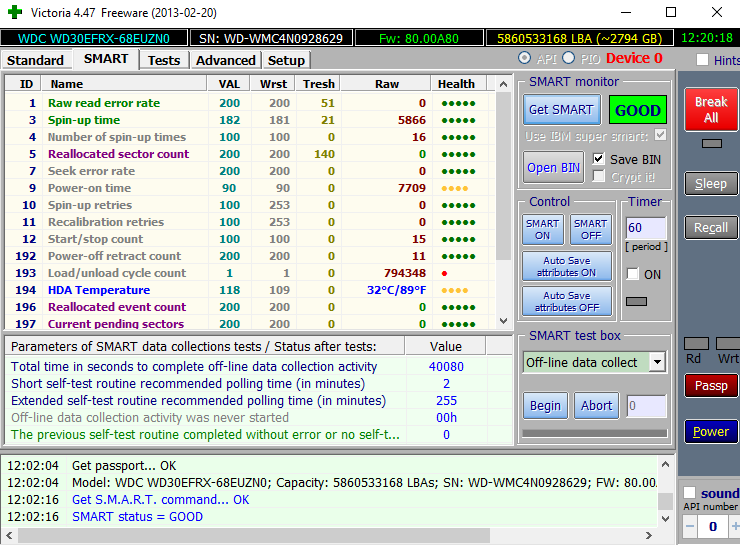The width and height of the screenshot is (740, 545).
Task: Select Load/unload cycle count row
Action: pos(250,273)
